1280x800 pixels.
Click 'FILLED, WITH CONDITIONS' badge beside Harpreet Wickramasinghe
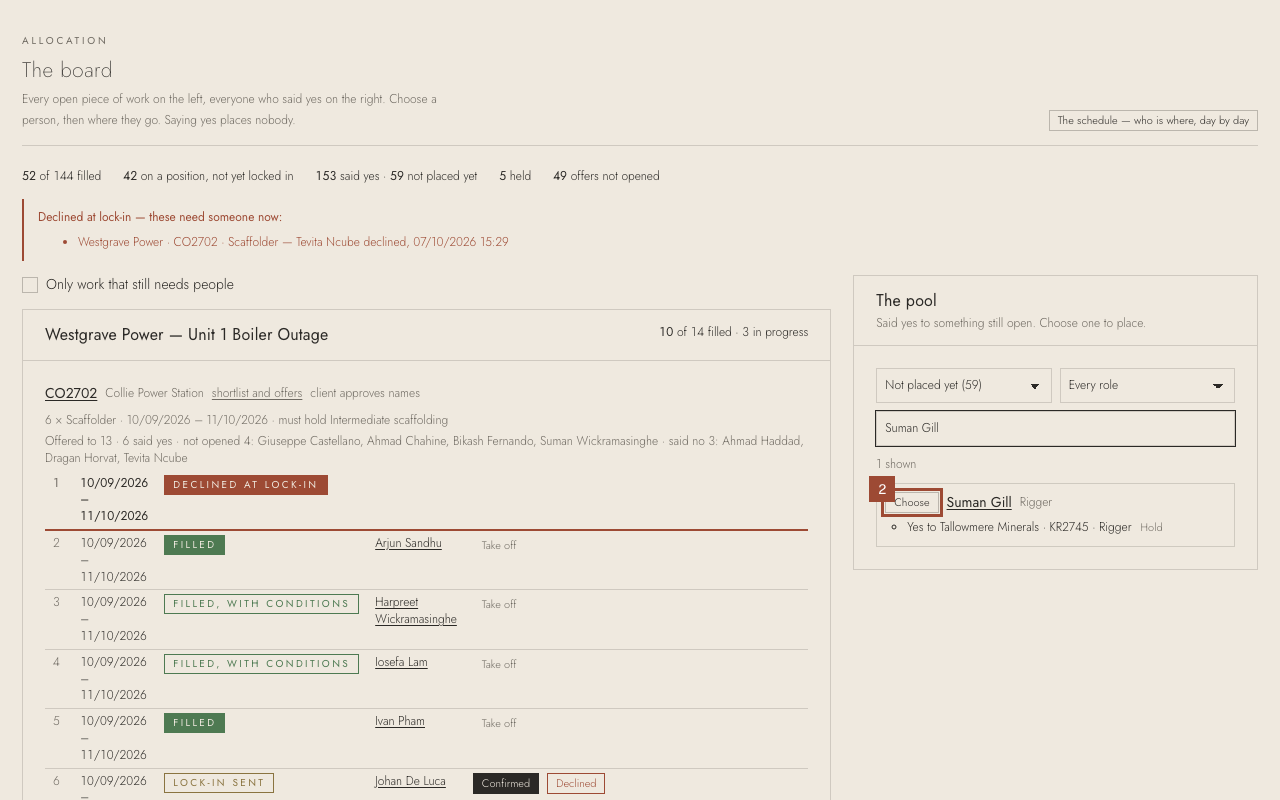point(261,604)
